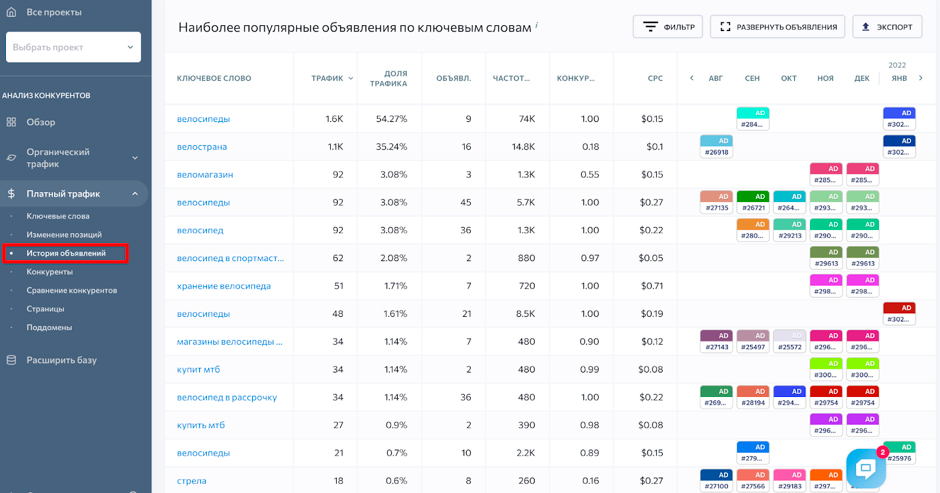Sort by the Трафик column arrow

(351, 79)
